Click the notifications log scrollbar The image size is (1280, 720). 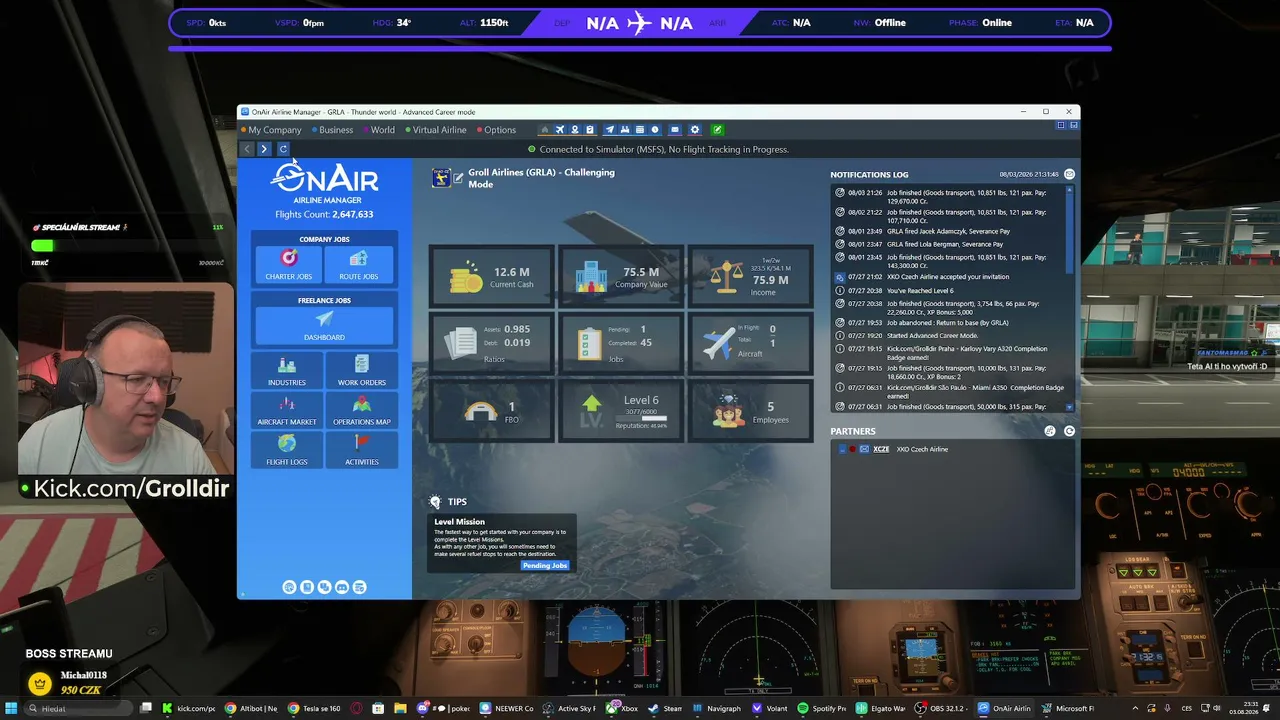pyautogui.click(x=1070, y=297)
